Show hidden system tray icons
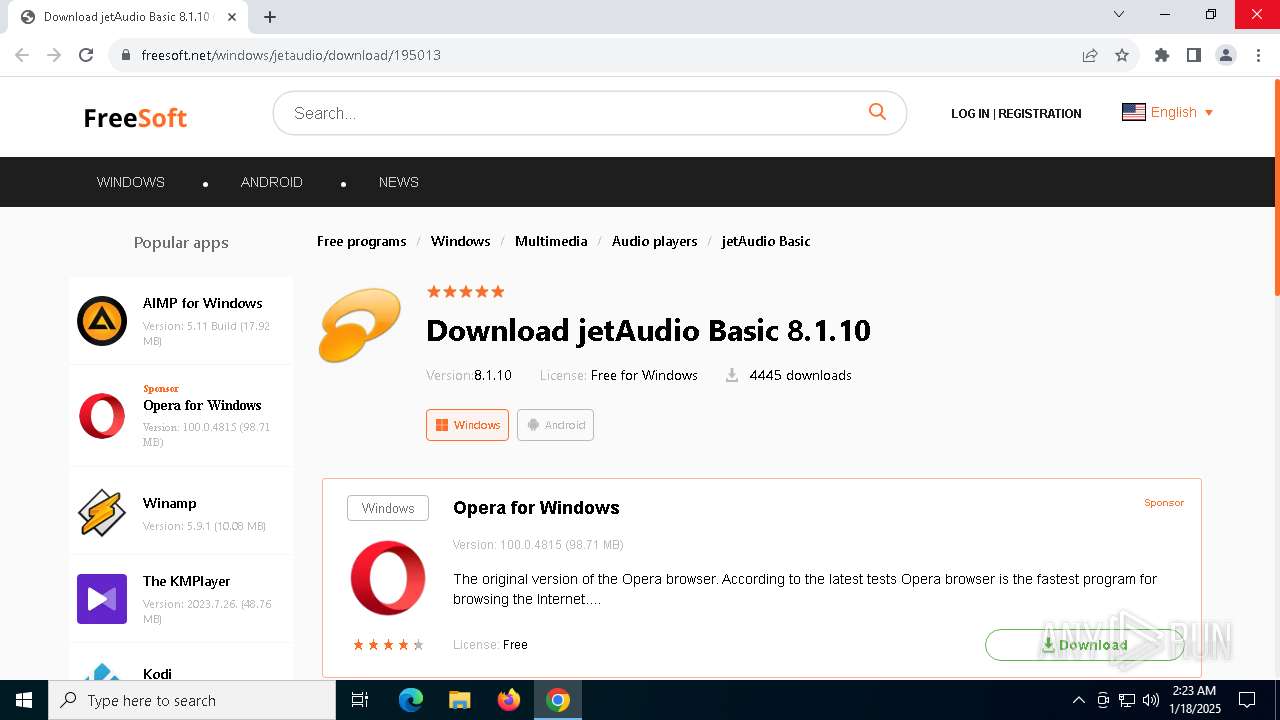 pyautogui.click(x=1078, y=700)
